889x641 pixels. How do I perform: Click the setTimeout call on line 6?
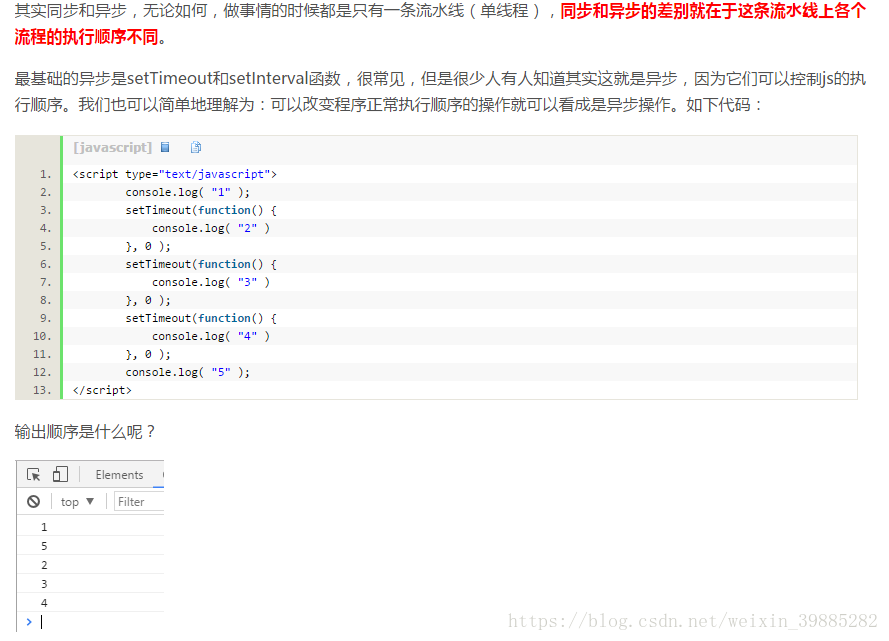click(201, 264)
